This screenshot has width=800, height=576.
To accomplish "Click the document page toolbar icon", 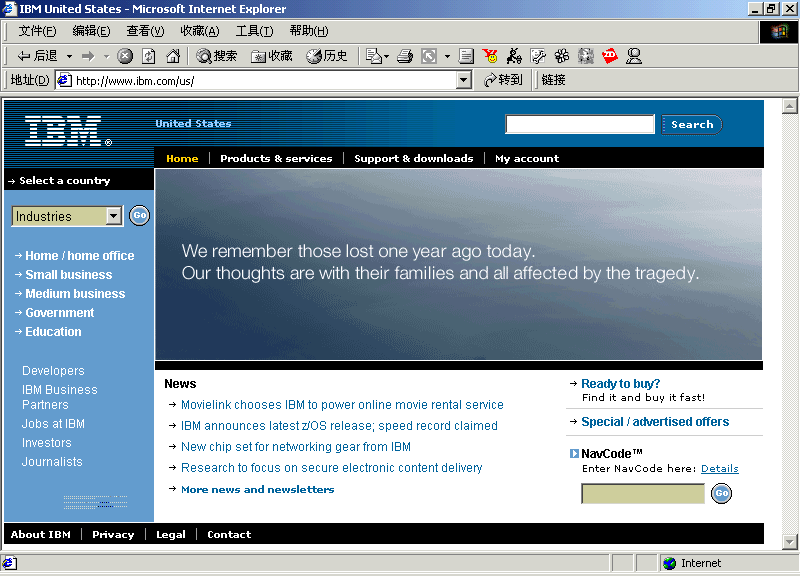I will point(466,56).
